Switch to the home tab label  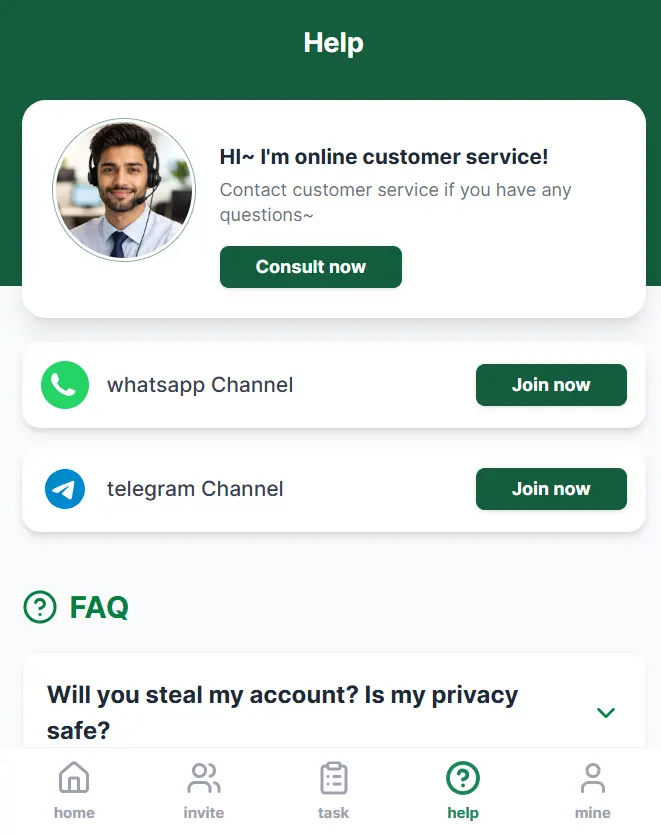coord(74,813)
